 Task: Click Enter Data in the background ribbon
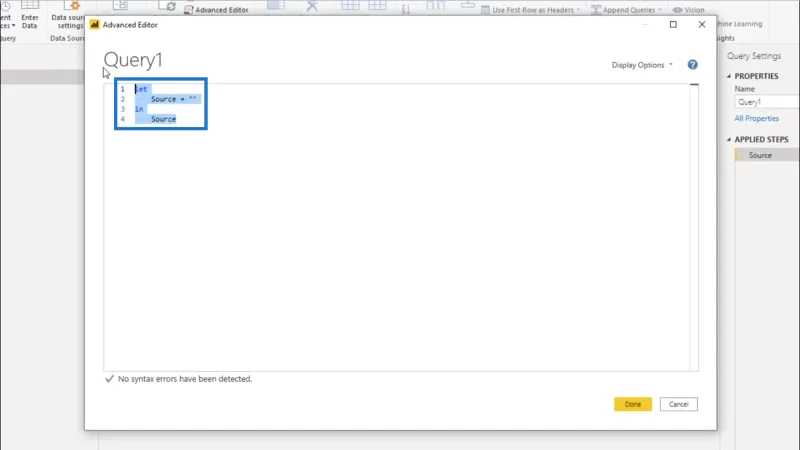pos(30,15)
